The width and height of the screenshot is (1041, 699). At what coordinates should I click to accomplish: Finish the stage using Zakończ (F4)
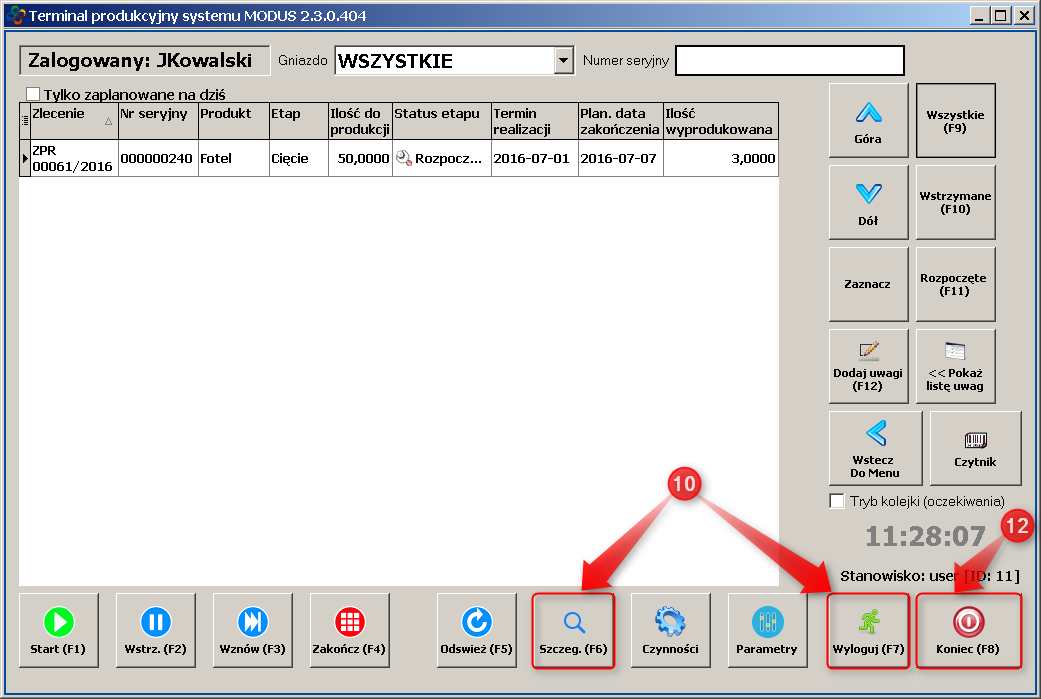349,630
